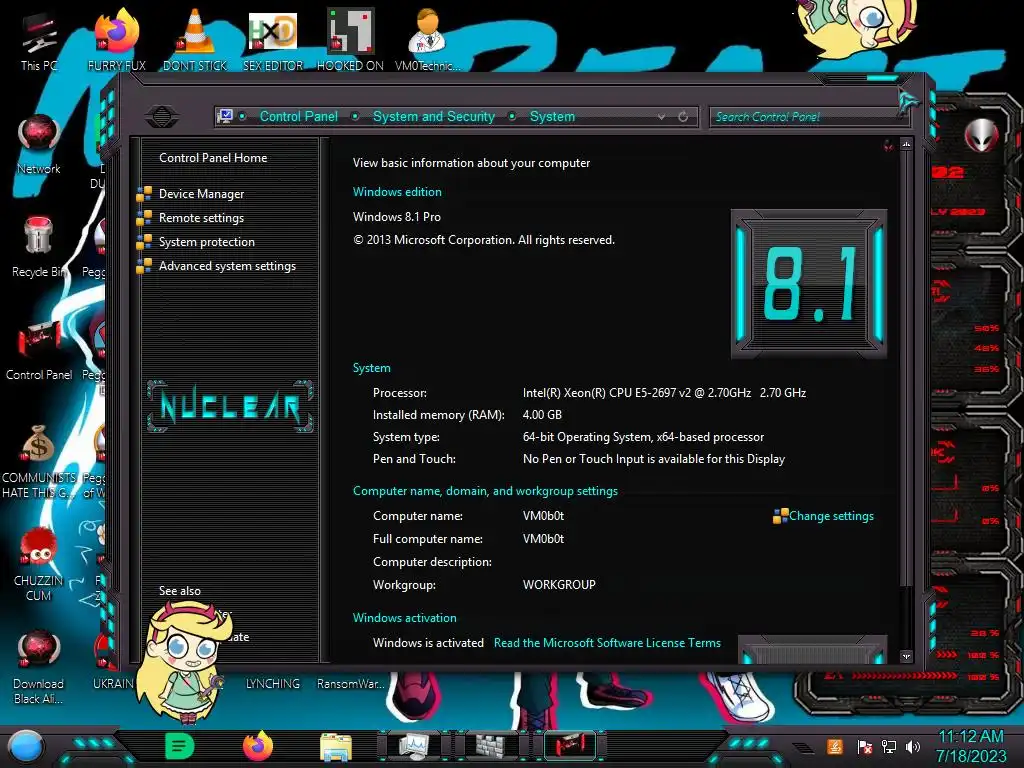Open System protection link

pyautogui.click(x=206, y=242)
